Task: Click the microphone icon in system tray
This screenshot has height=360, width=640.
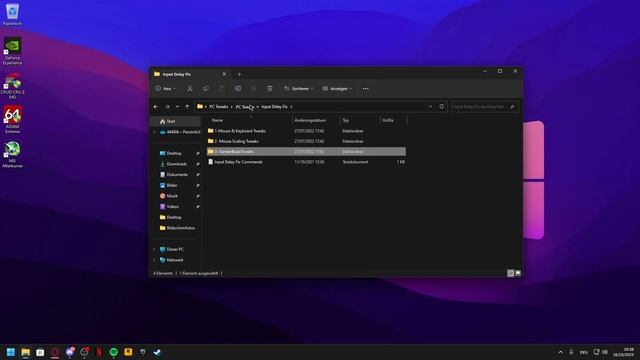Action: point(571,352)
